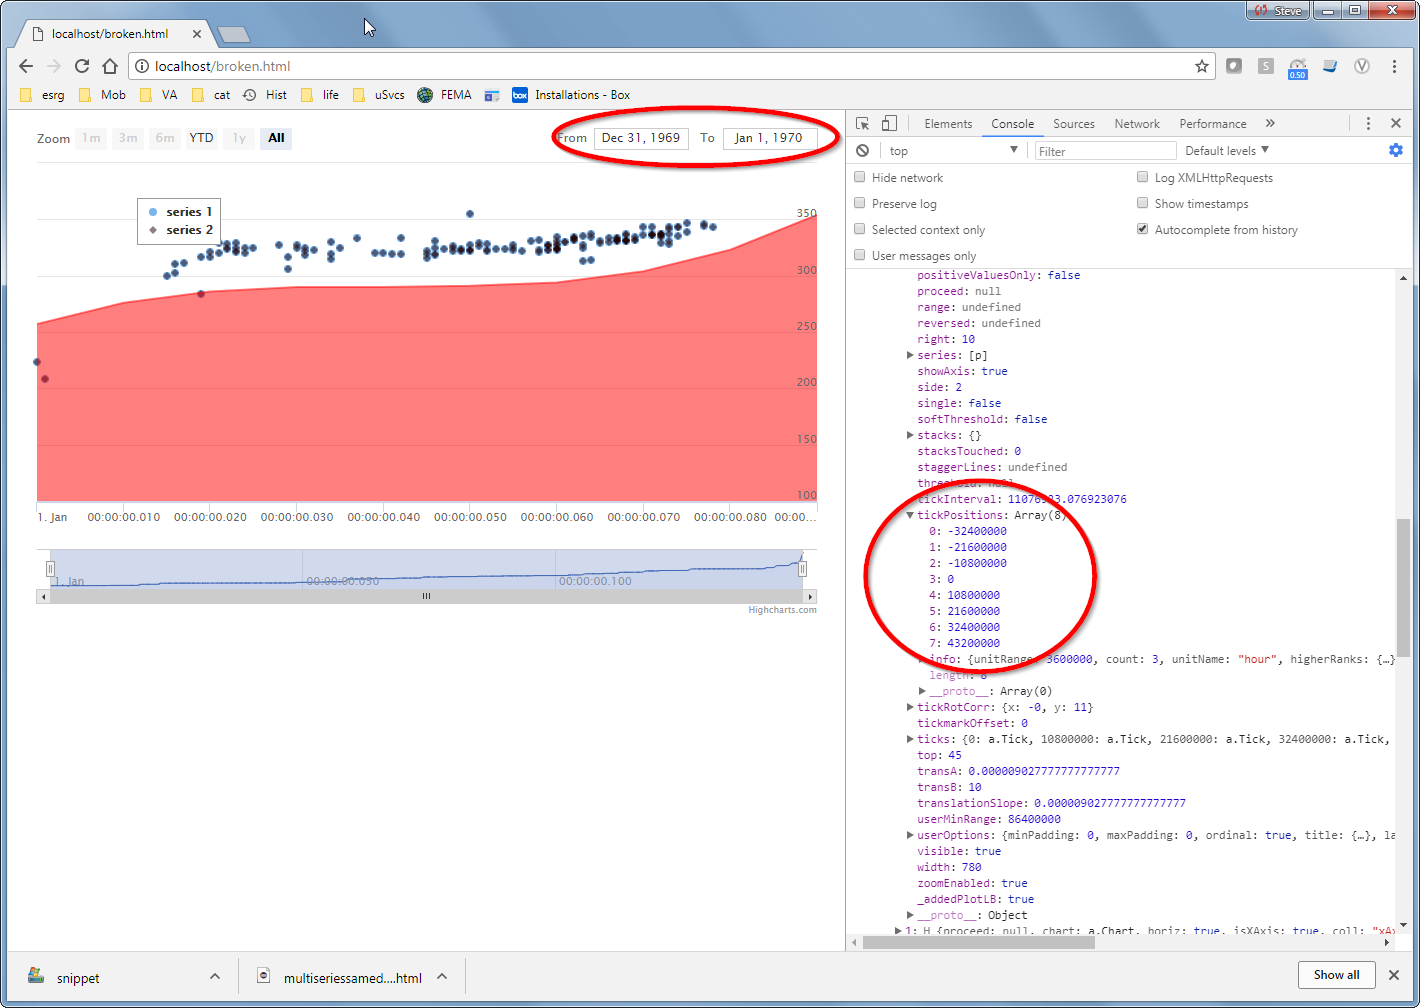Open Highcharts.com credit link

[x=782, y=610]
